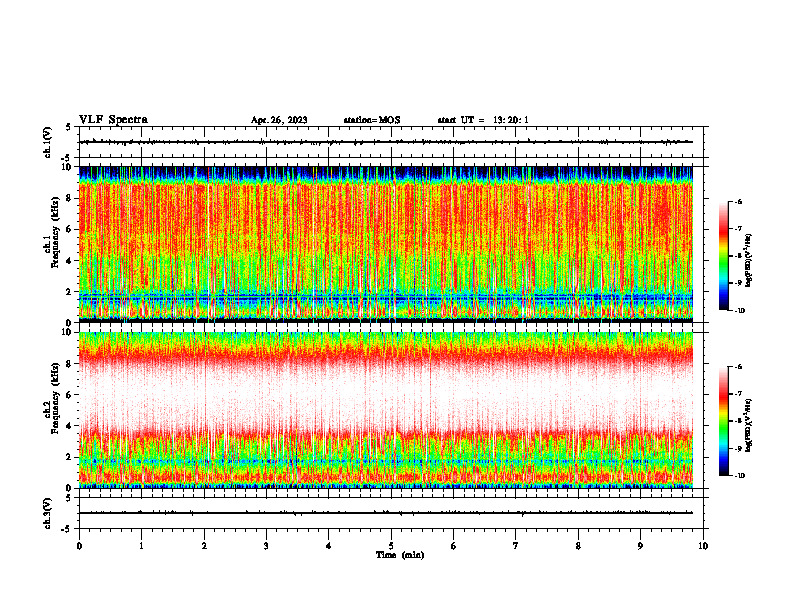Click ch.1 frequency axis tick '4'
The height and width of the screenshot is (612, 792).
tap(70, 261)
